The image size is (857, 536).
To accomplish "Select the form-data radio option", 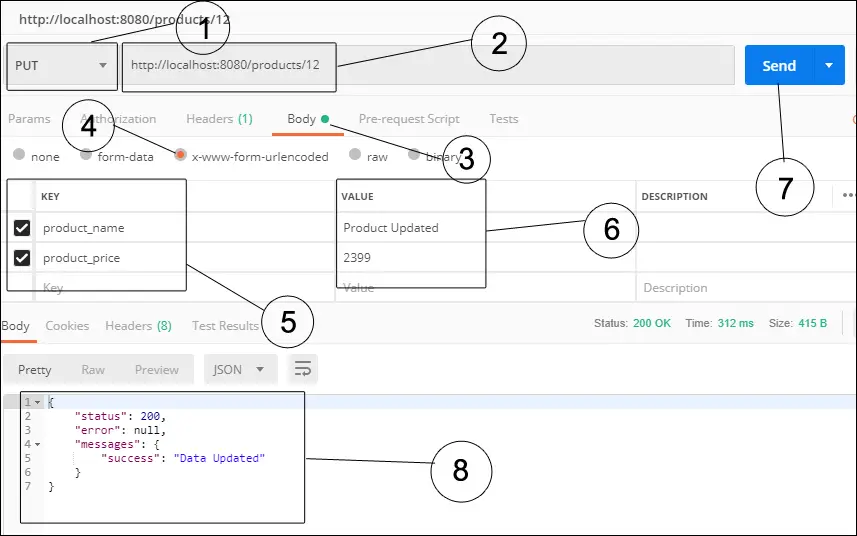I will point(86,154).
